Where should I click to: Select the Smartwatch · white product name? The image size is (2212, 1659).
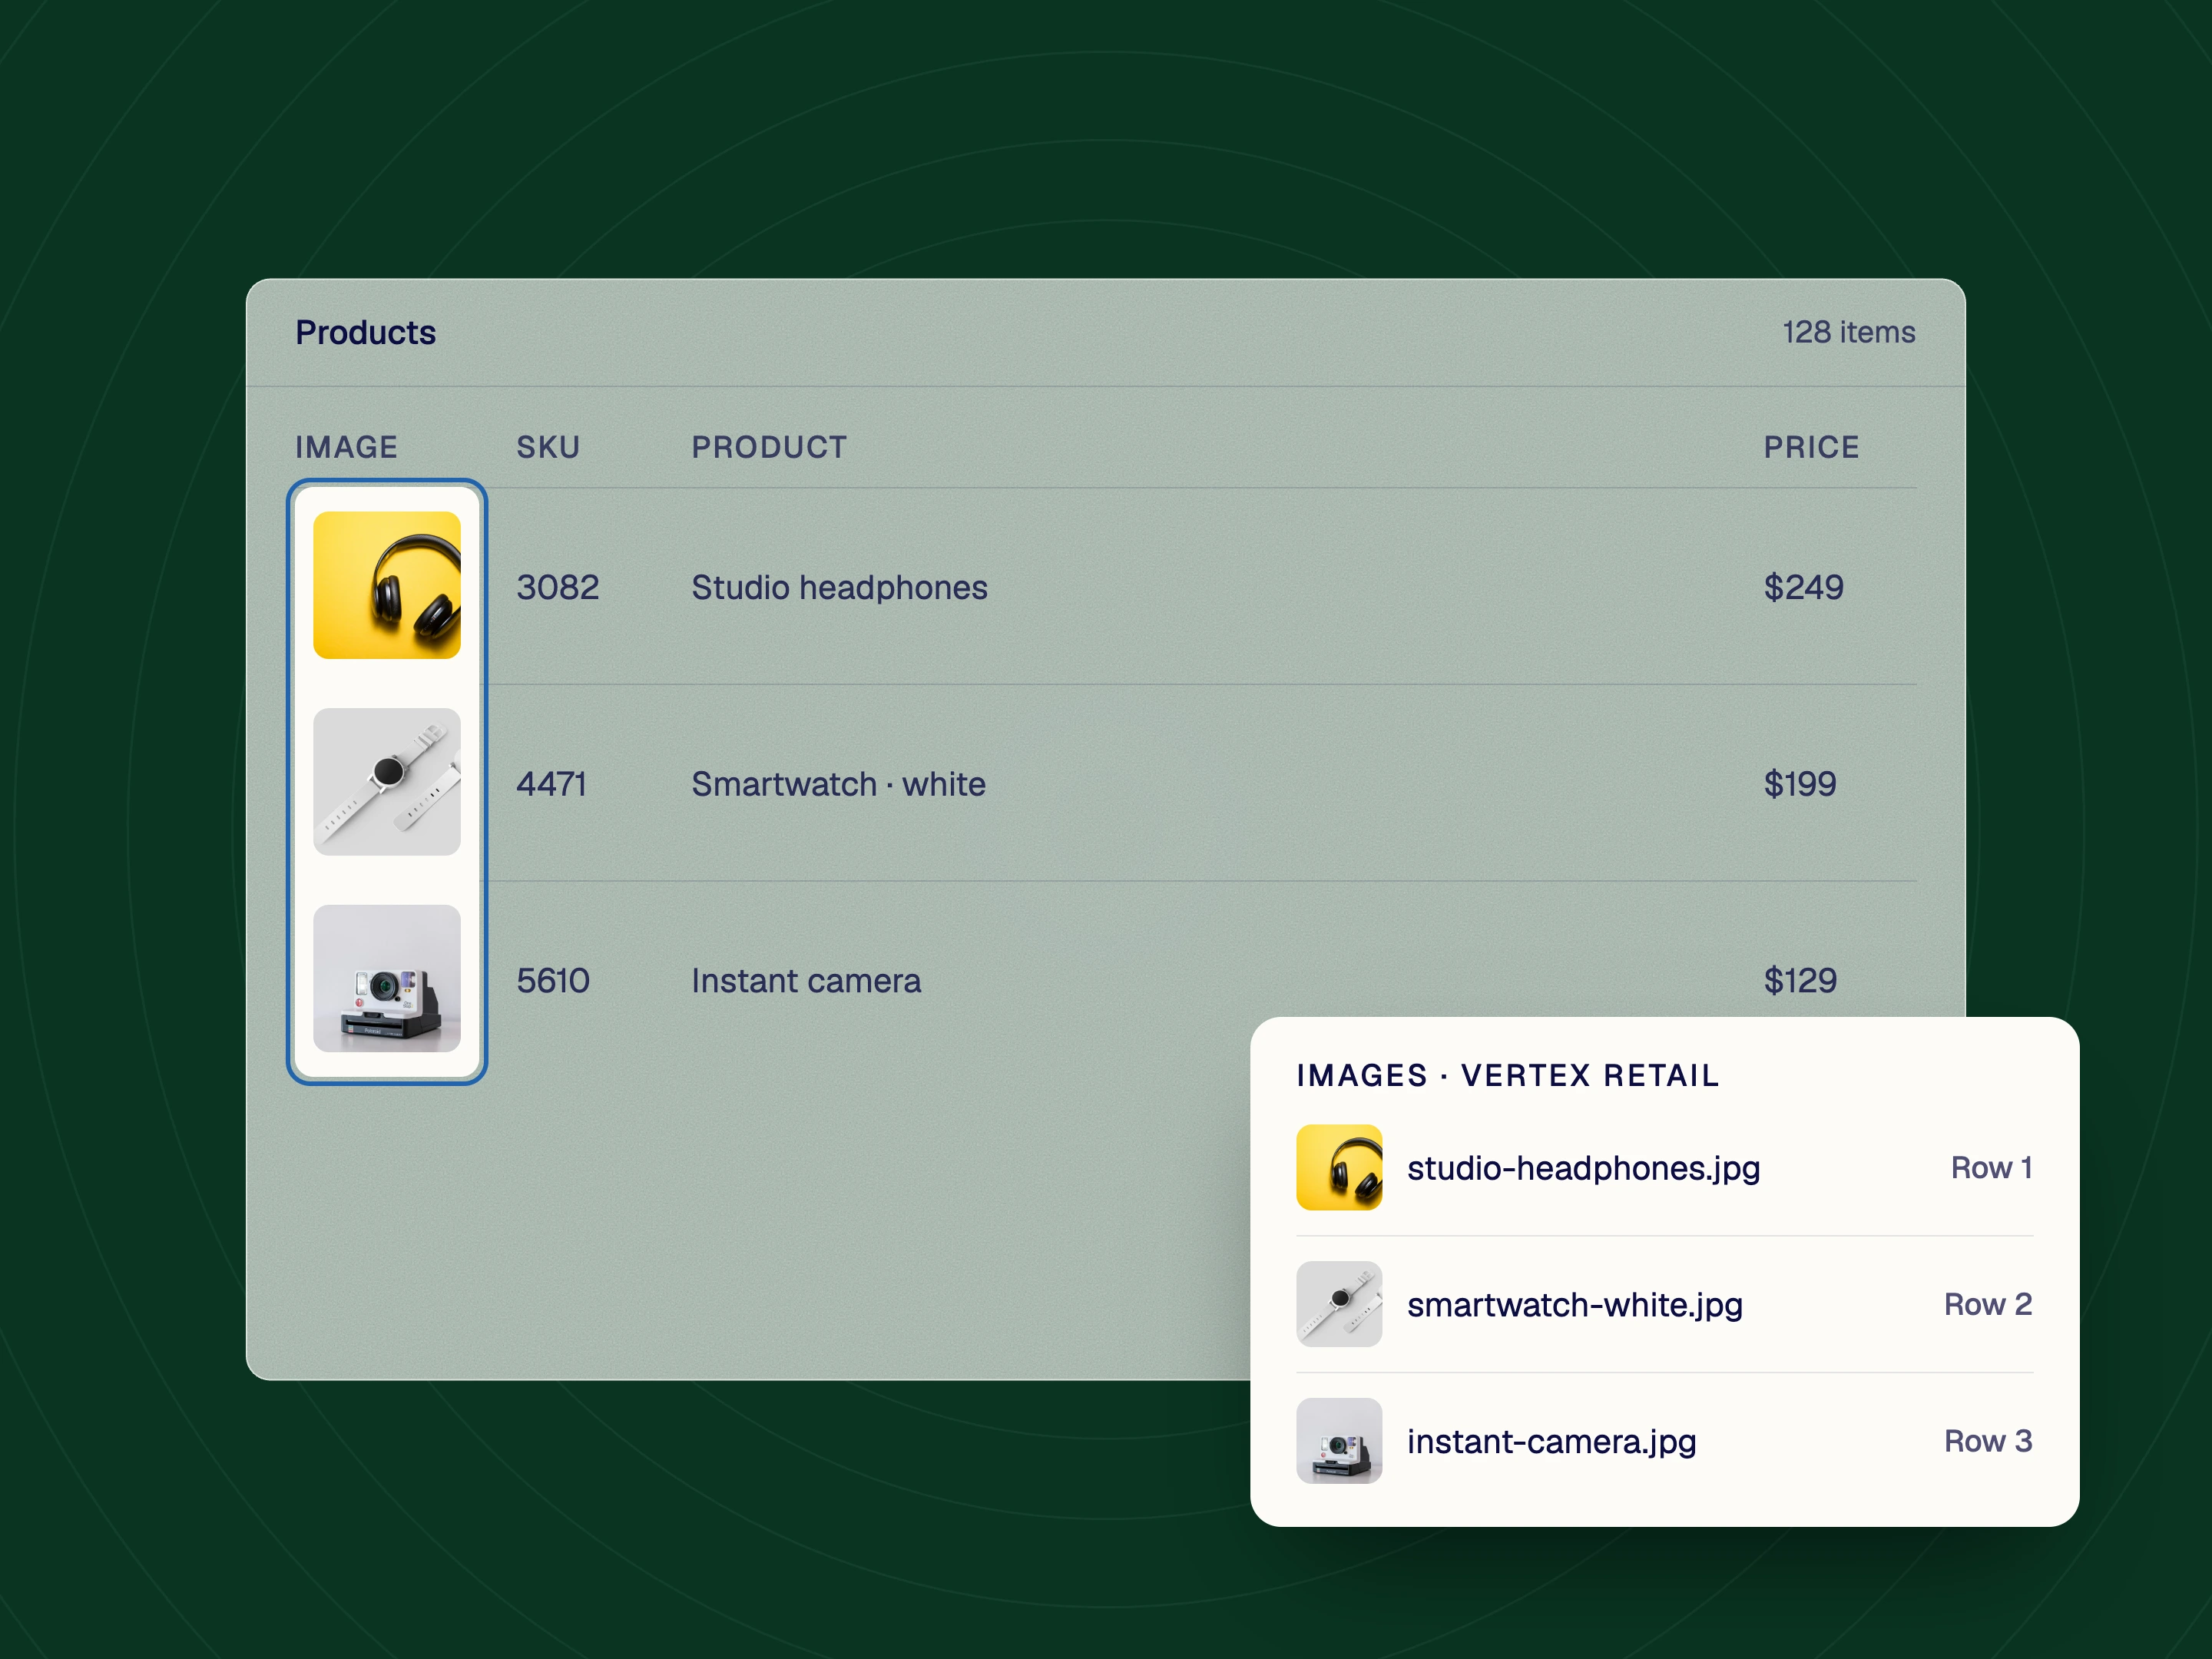[x=838, y=784]
